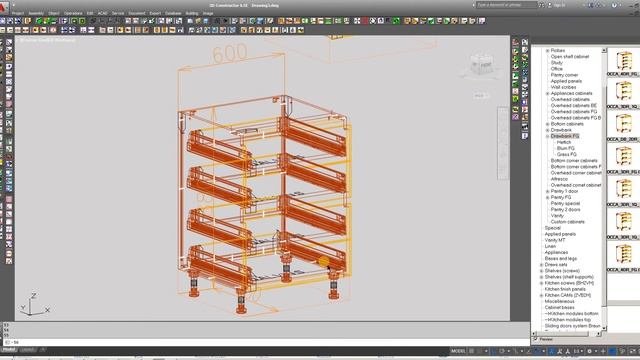Select Custom cabinets in the tree
Screen dimensions: 640x360
(x=568, y=222)
